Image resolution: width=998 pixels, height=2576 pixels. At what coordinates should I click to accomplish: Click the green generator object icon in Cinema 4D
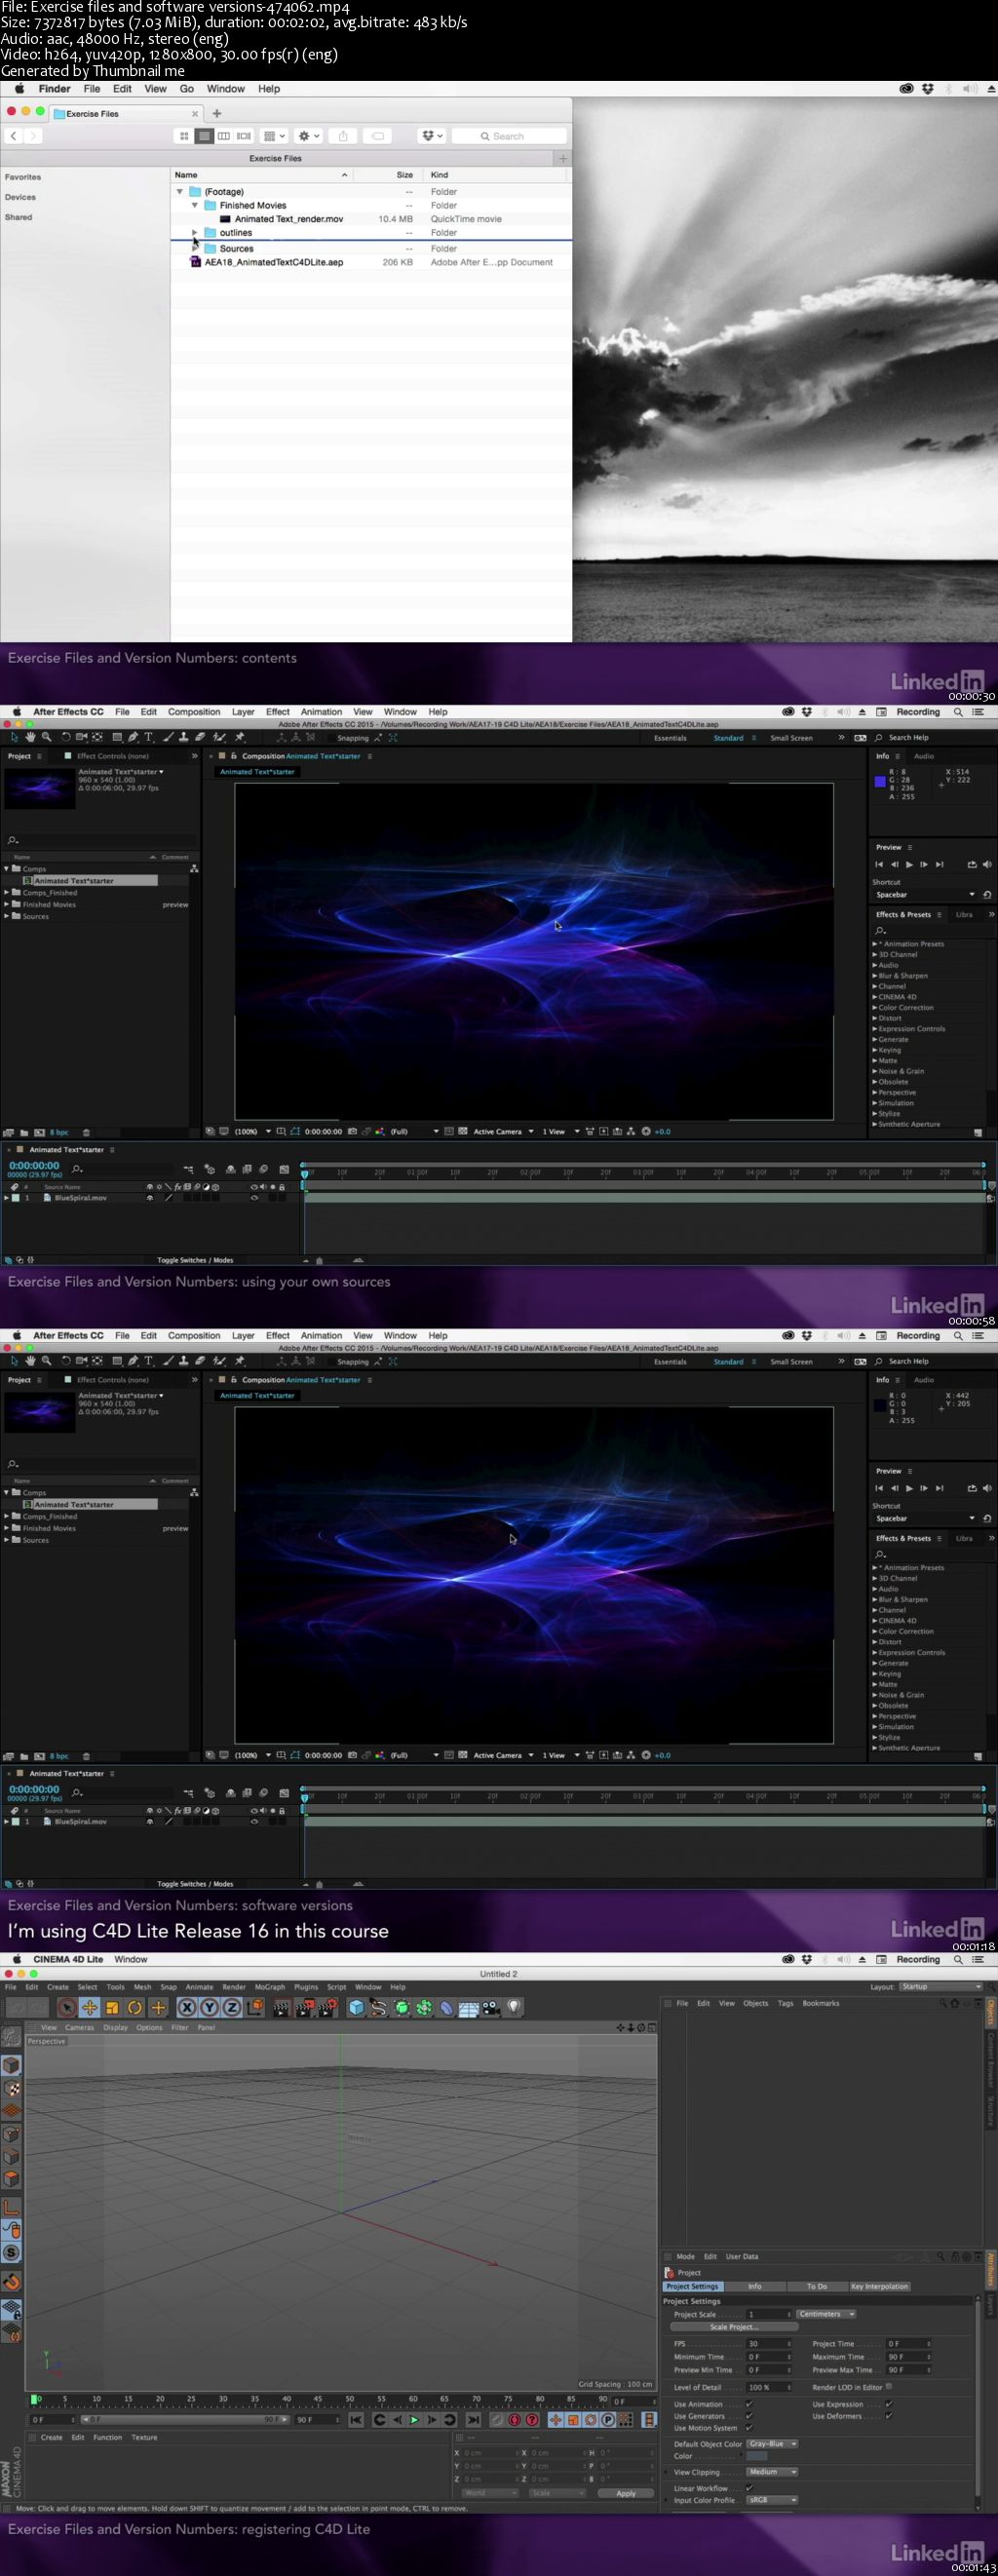(x=401, y=2007)
